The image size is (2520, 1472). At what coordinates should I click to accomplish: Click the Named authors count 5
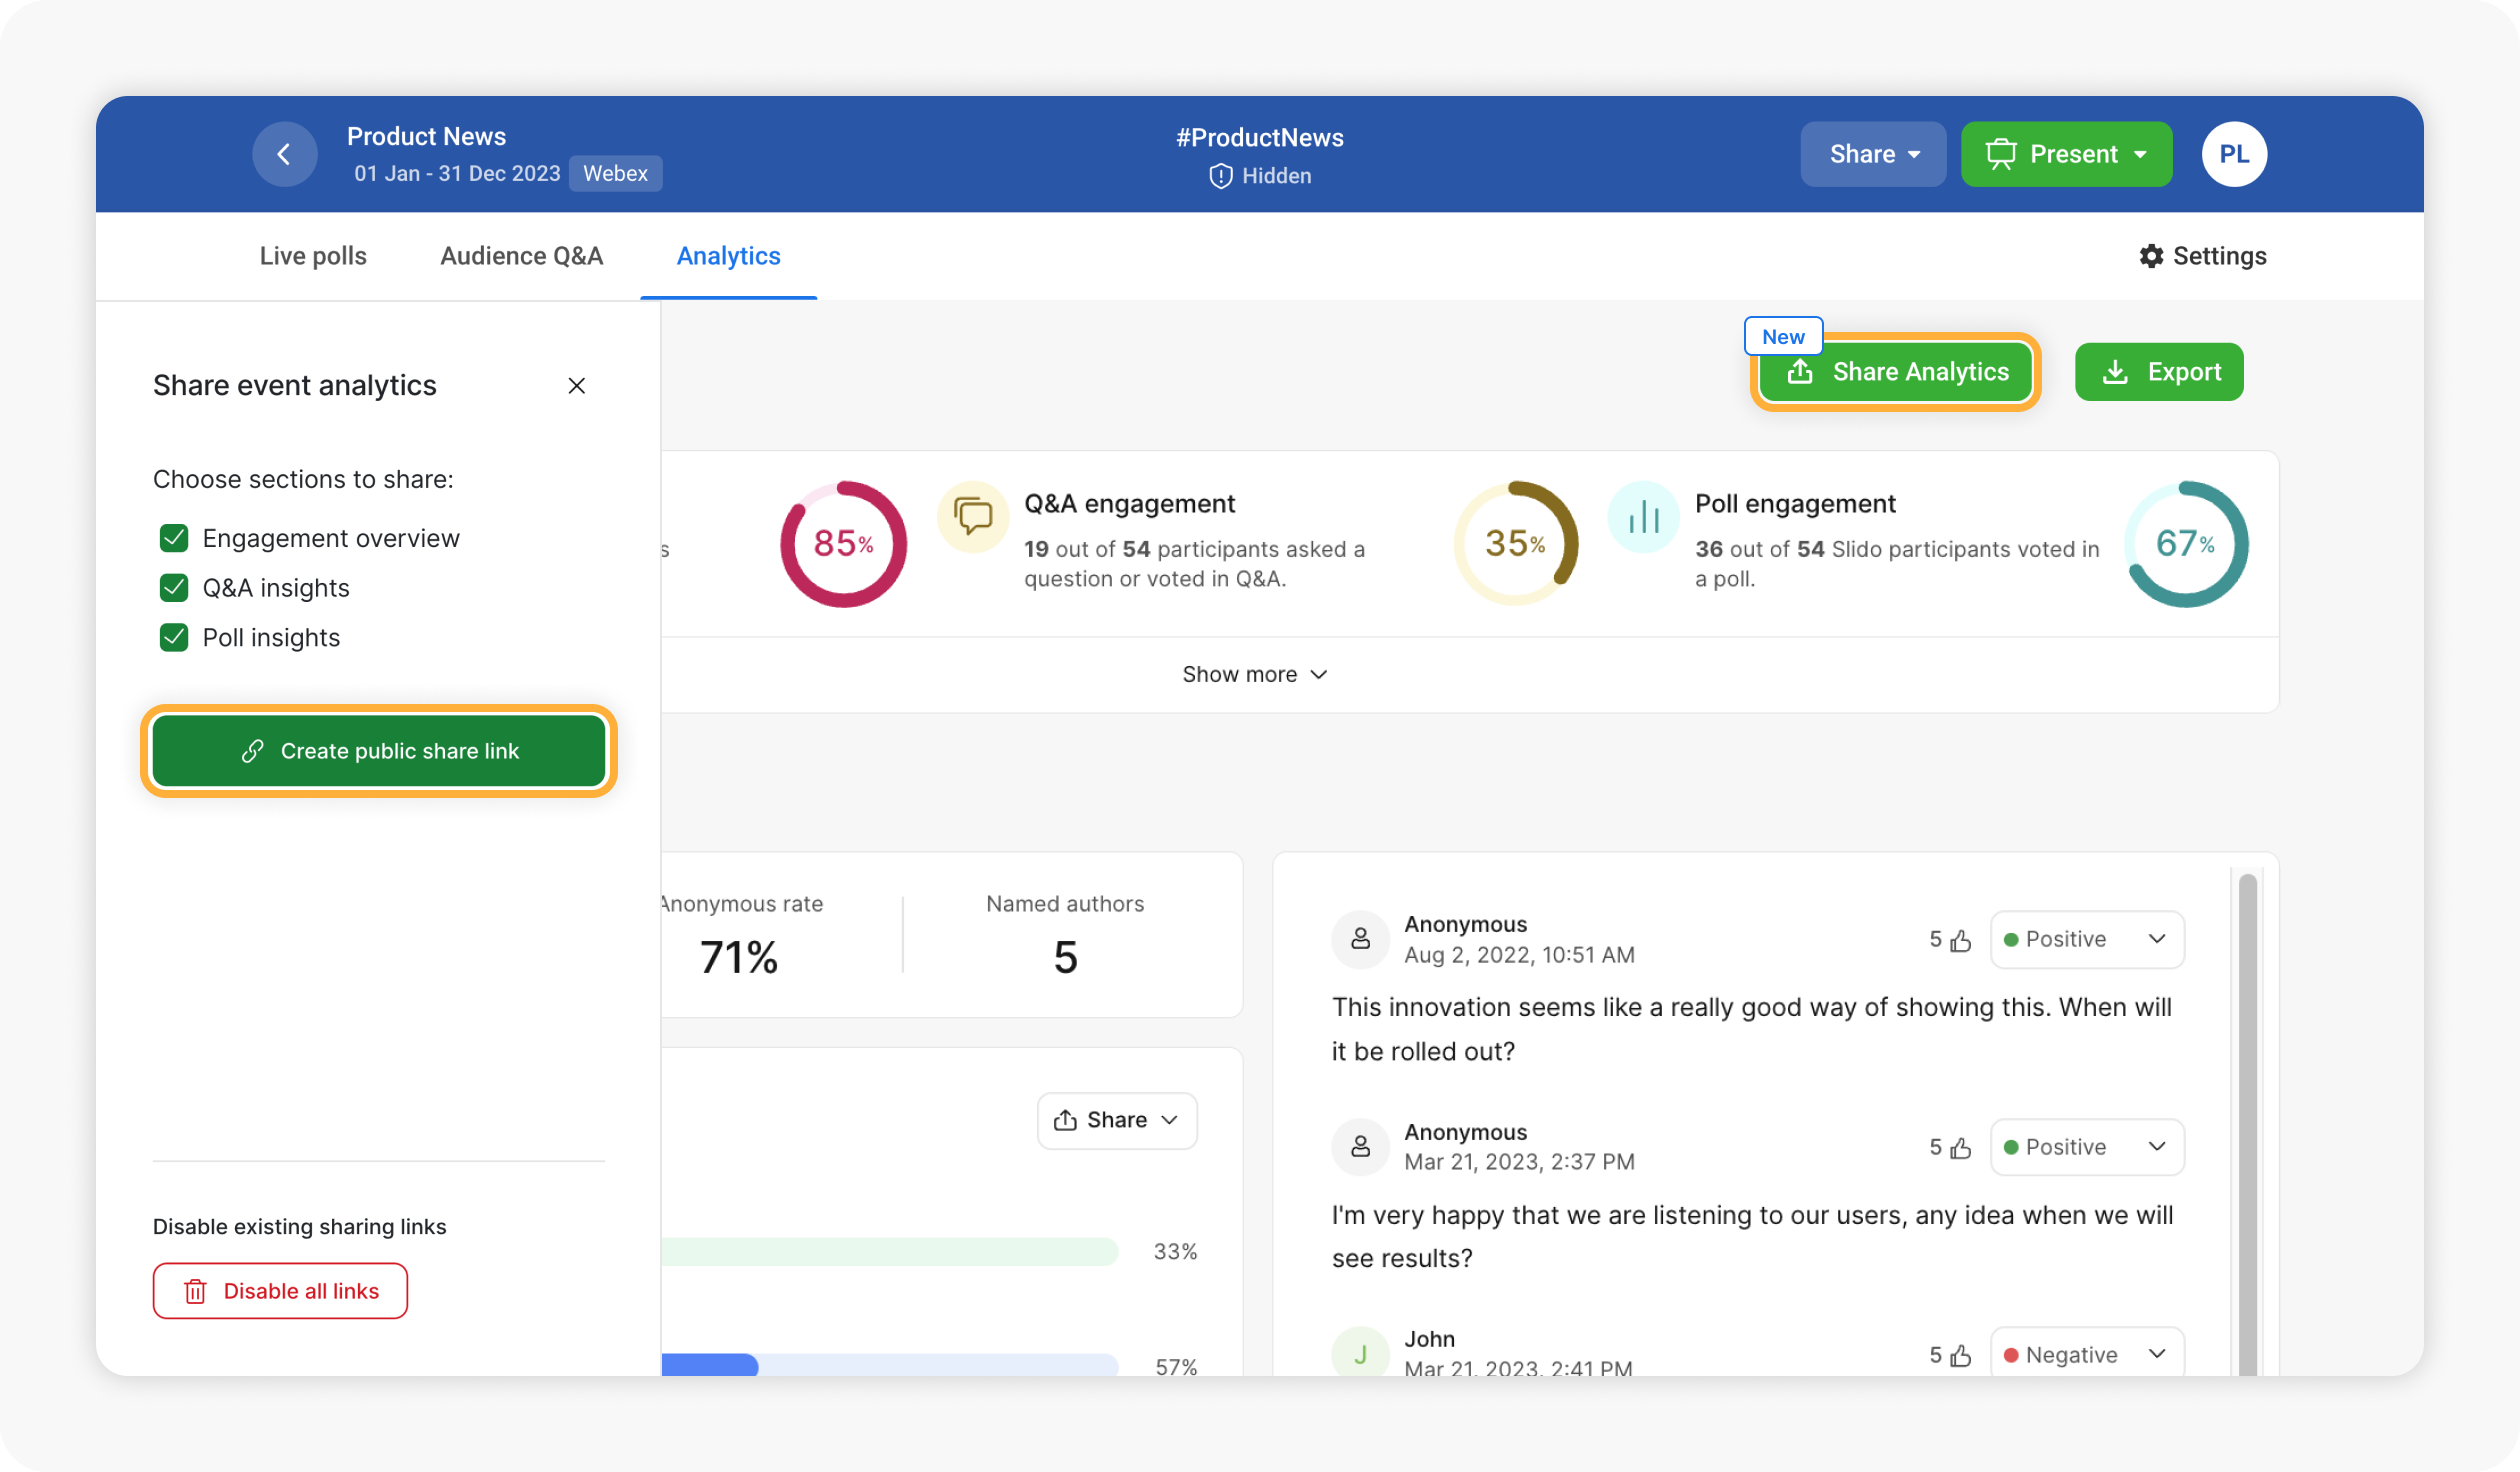[x=1065, y=957]
